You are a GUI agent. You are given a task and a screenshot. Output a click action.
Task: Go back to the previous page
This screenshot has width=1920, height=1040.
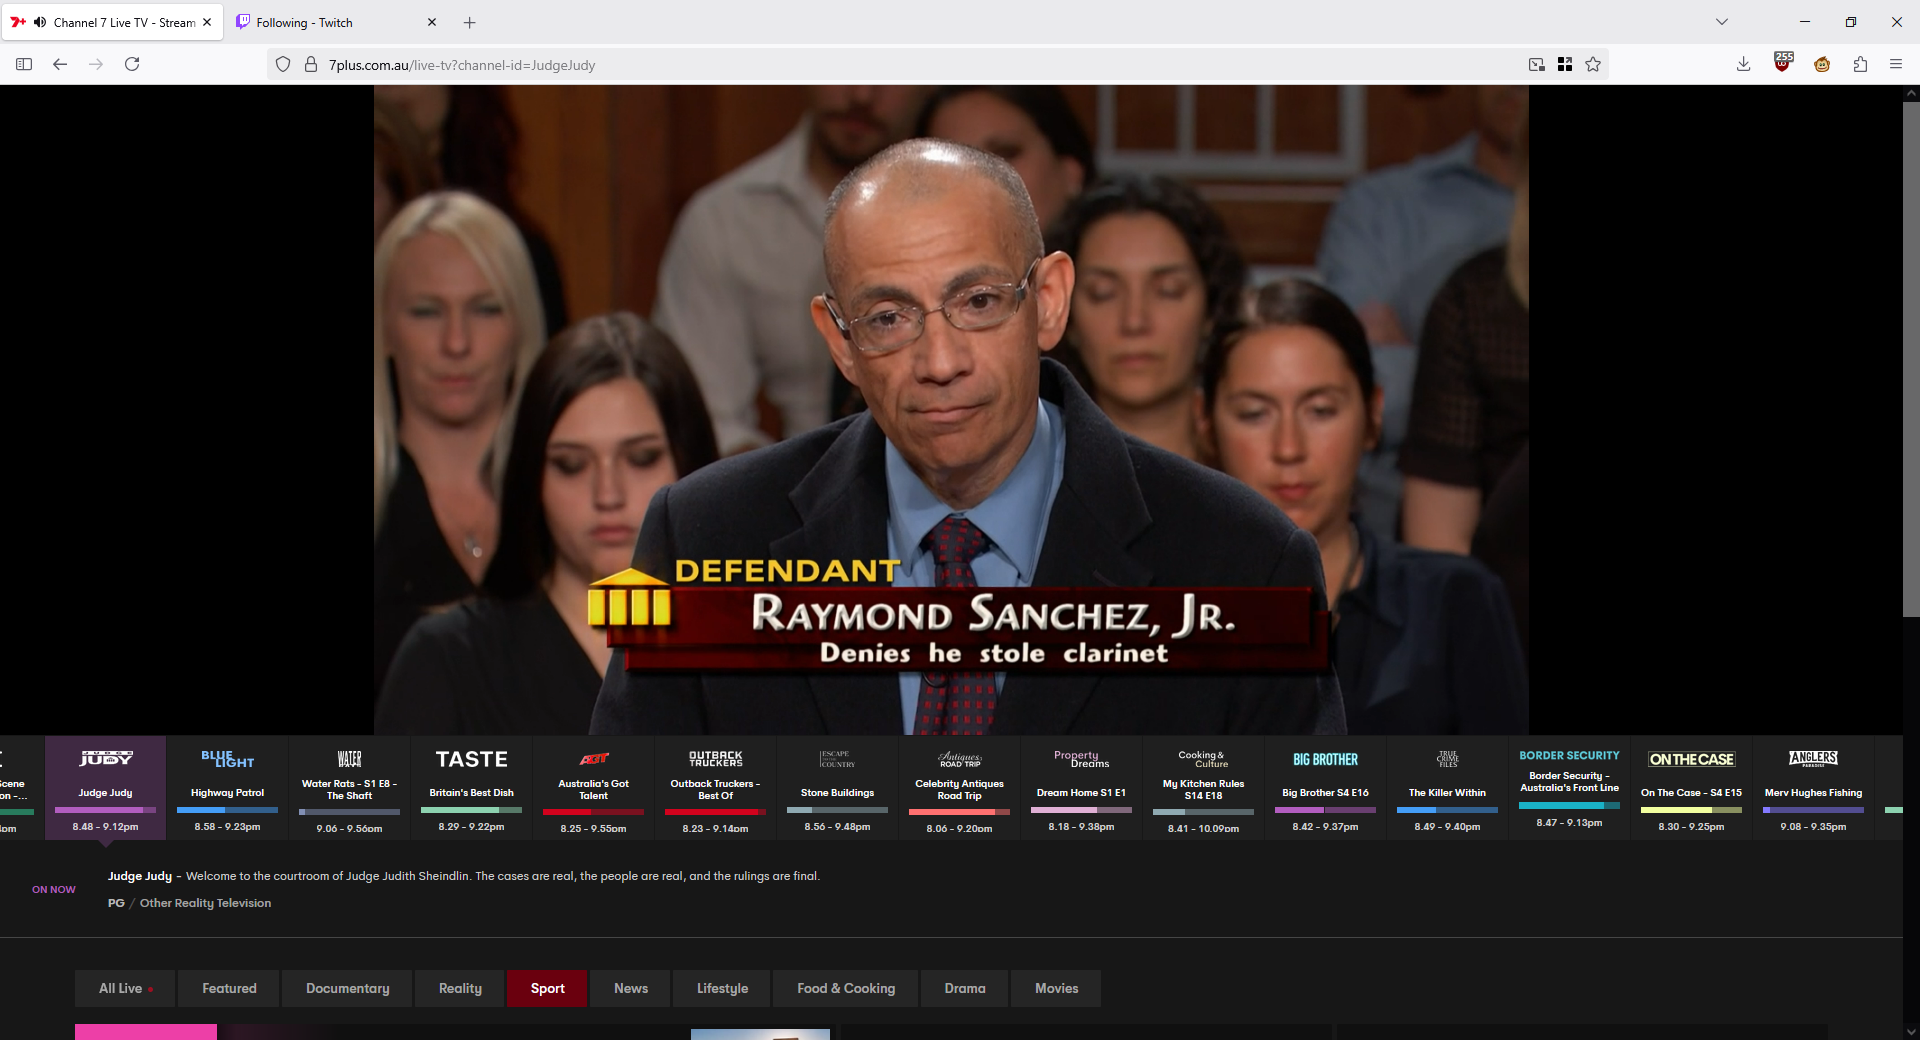60,64
